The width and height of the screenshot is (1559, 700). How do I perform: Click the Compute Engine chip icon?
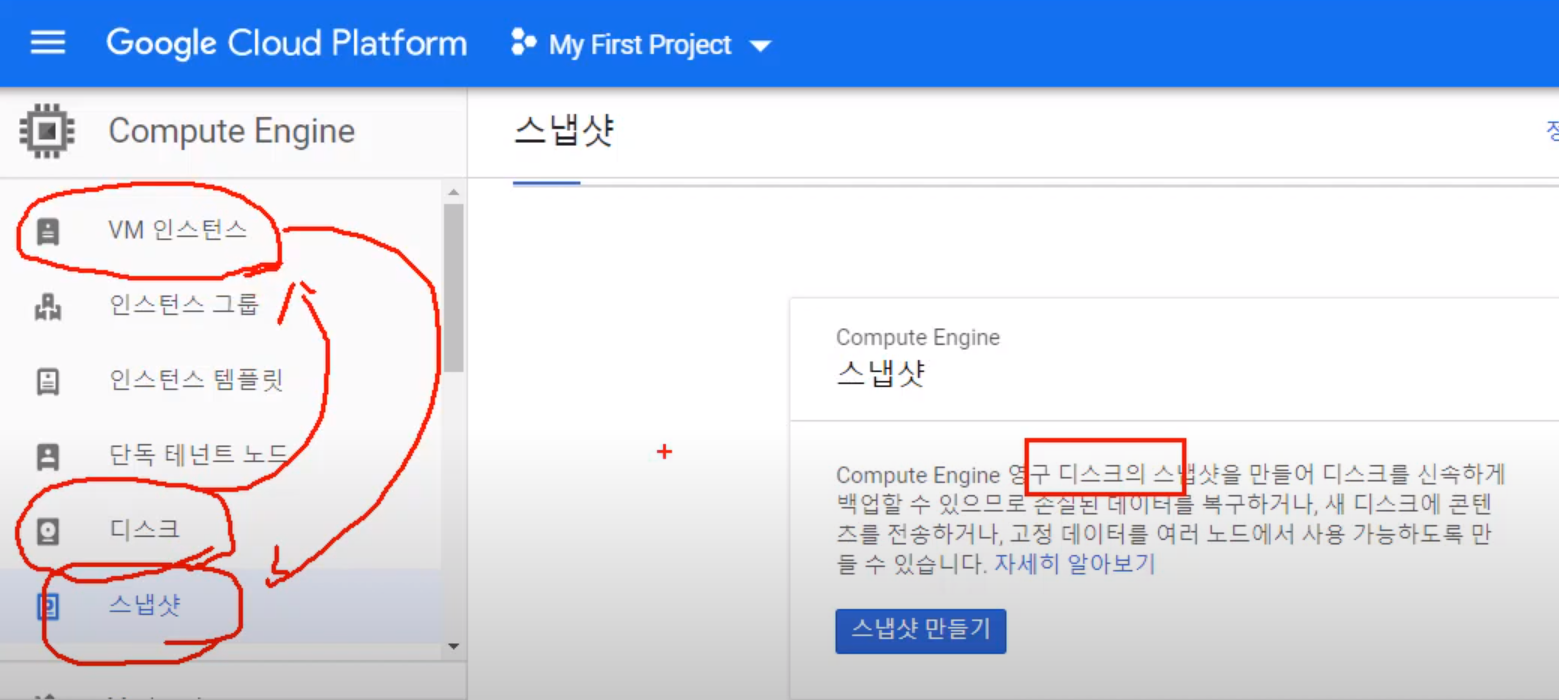pos(46,131)
